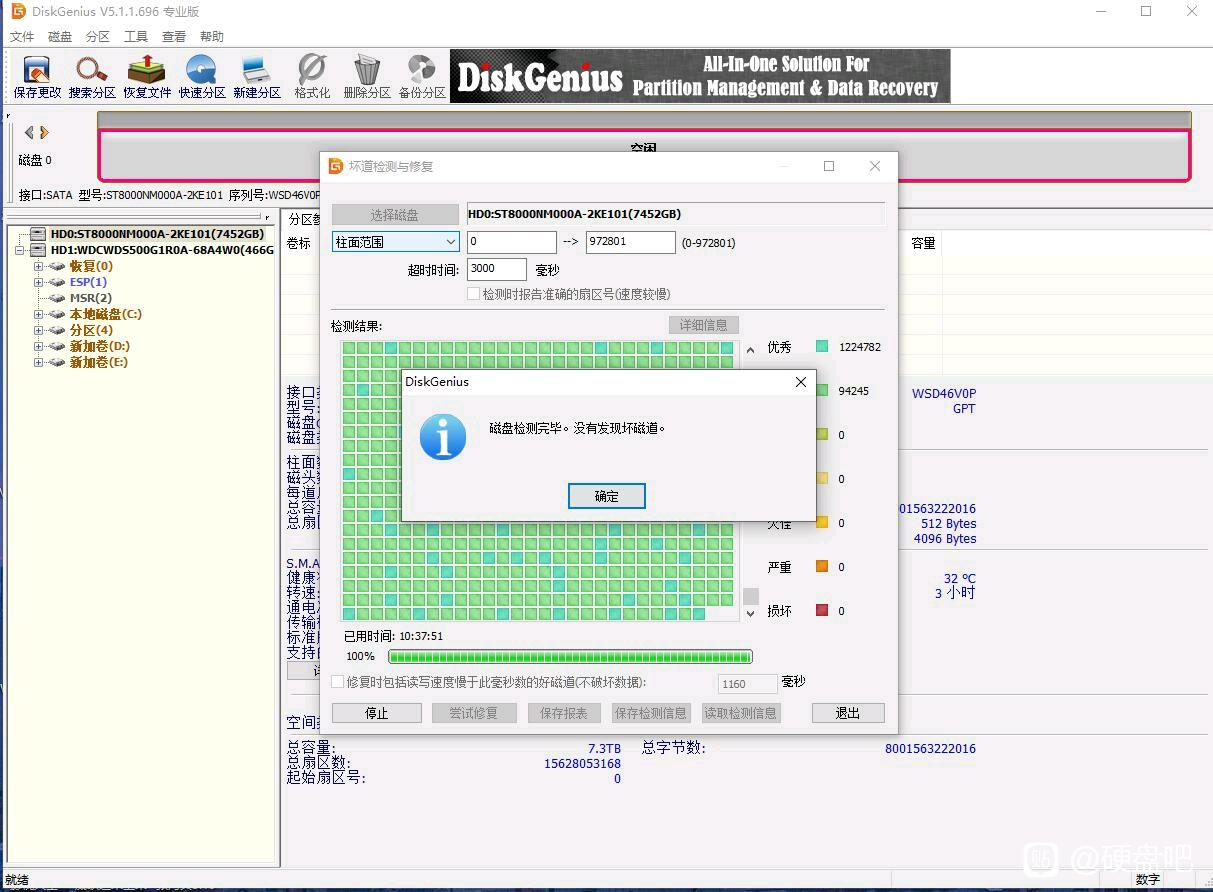Expand the 本地磁盘(C:) node
This screenshot has width=1213, height=892.
38,314
